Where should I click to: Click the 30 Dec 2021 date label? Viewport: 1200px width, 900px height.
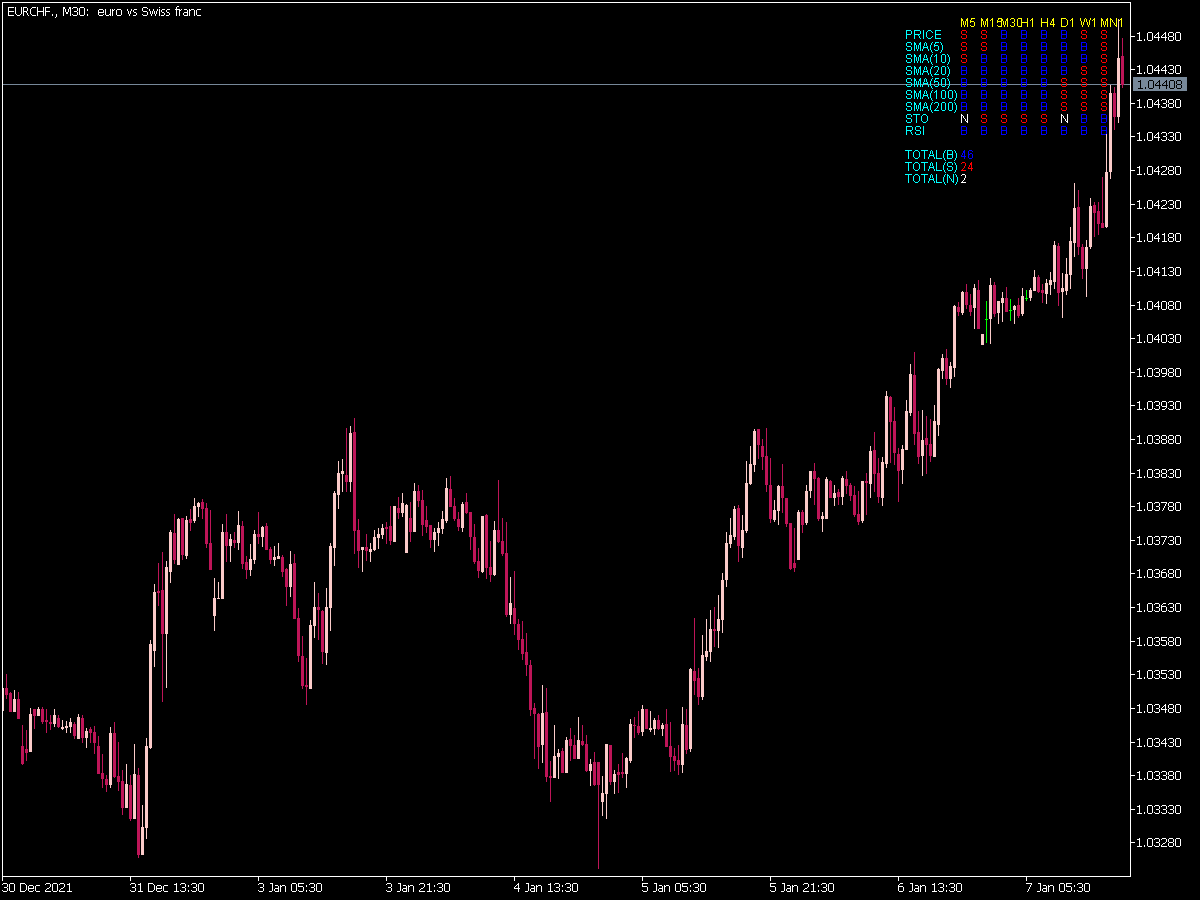click(37, 887)
